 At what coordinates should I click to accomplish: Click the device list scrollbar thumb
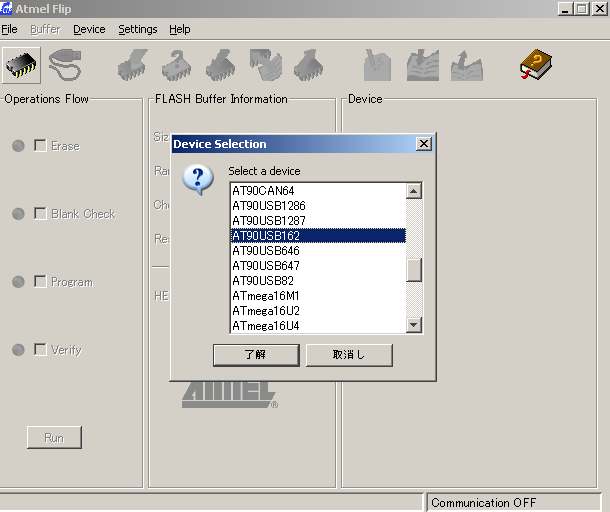click(x=414, y=270)
